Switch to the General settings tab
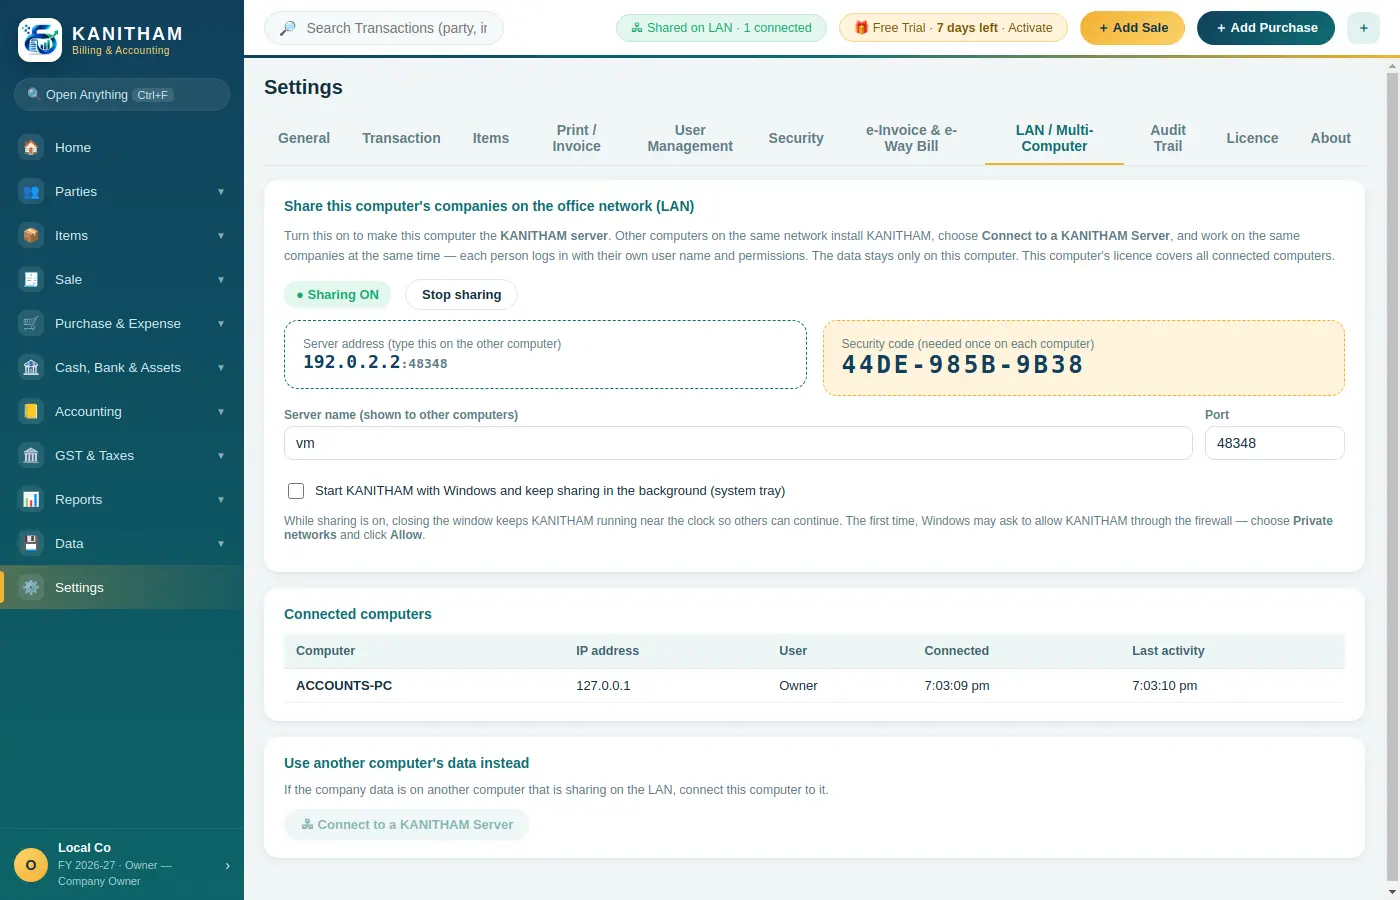 coord(304,138)
